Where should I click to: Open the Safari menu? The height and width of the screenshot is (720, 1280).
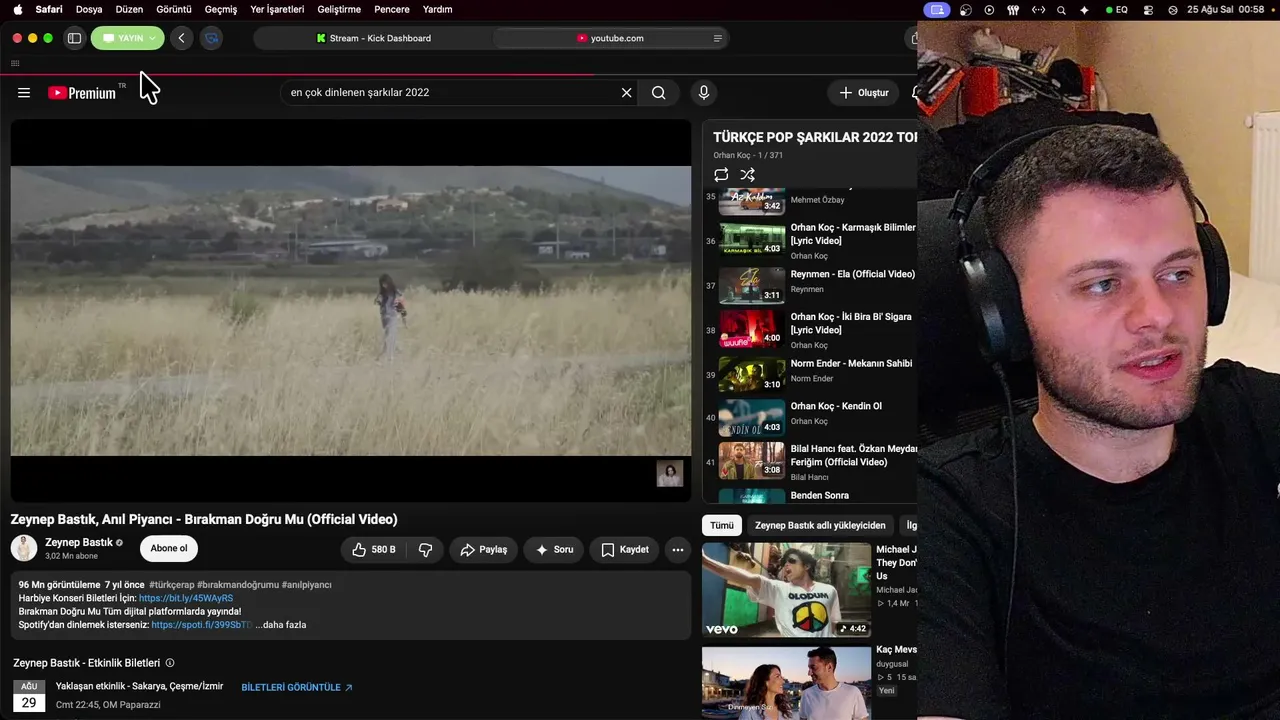[49, 9]
